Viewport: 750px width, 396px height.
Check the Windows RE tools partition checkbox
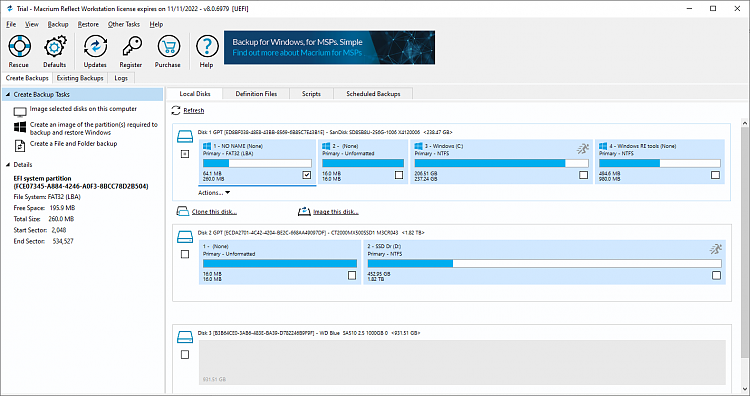715,175
